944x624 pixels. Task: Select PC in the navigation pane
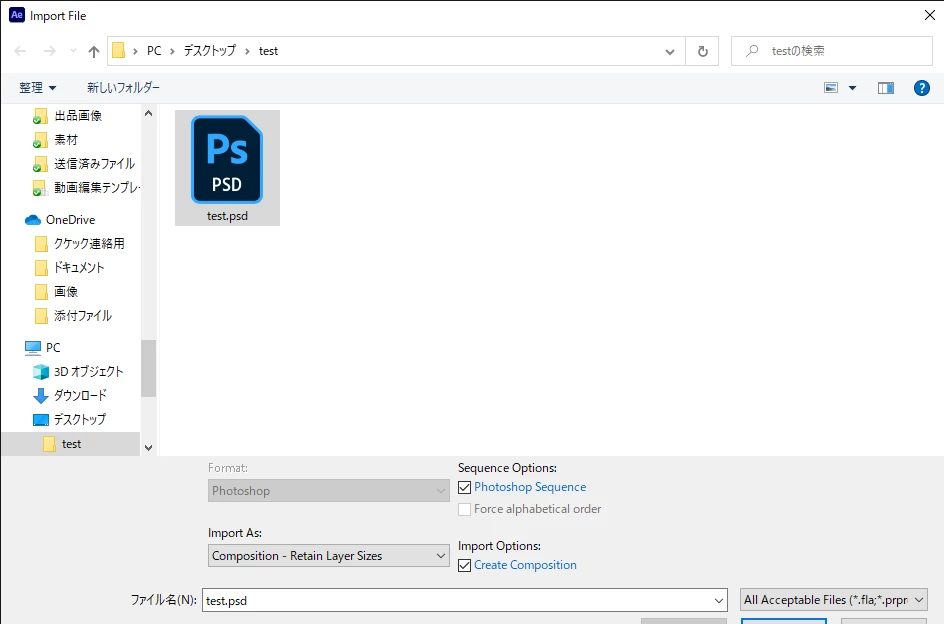click(x=53, y=348)
